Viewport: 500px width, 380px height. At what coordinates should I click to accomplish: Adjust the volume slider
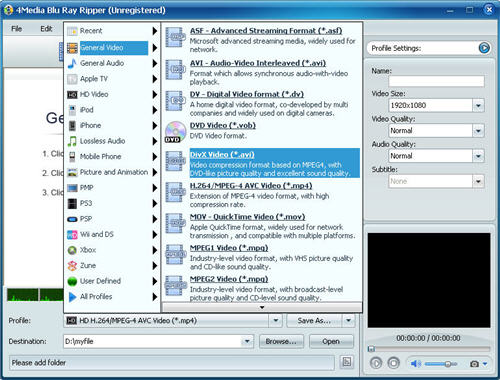pyautogui.click(x=440, y=364)
